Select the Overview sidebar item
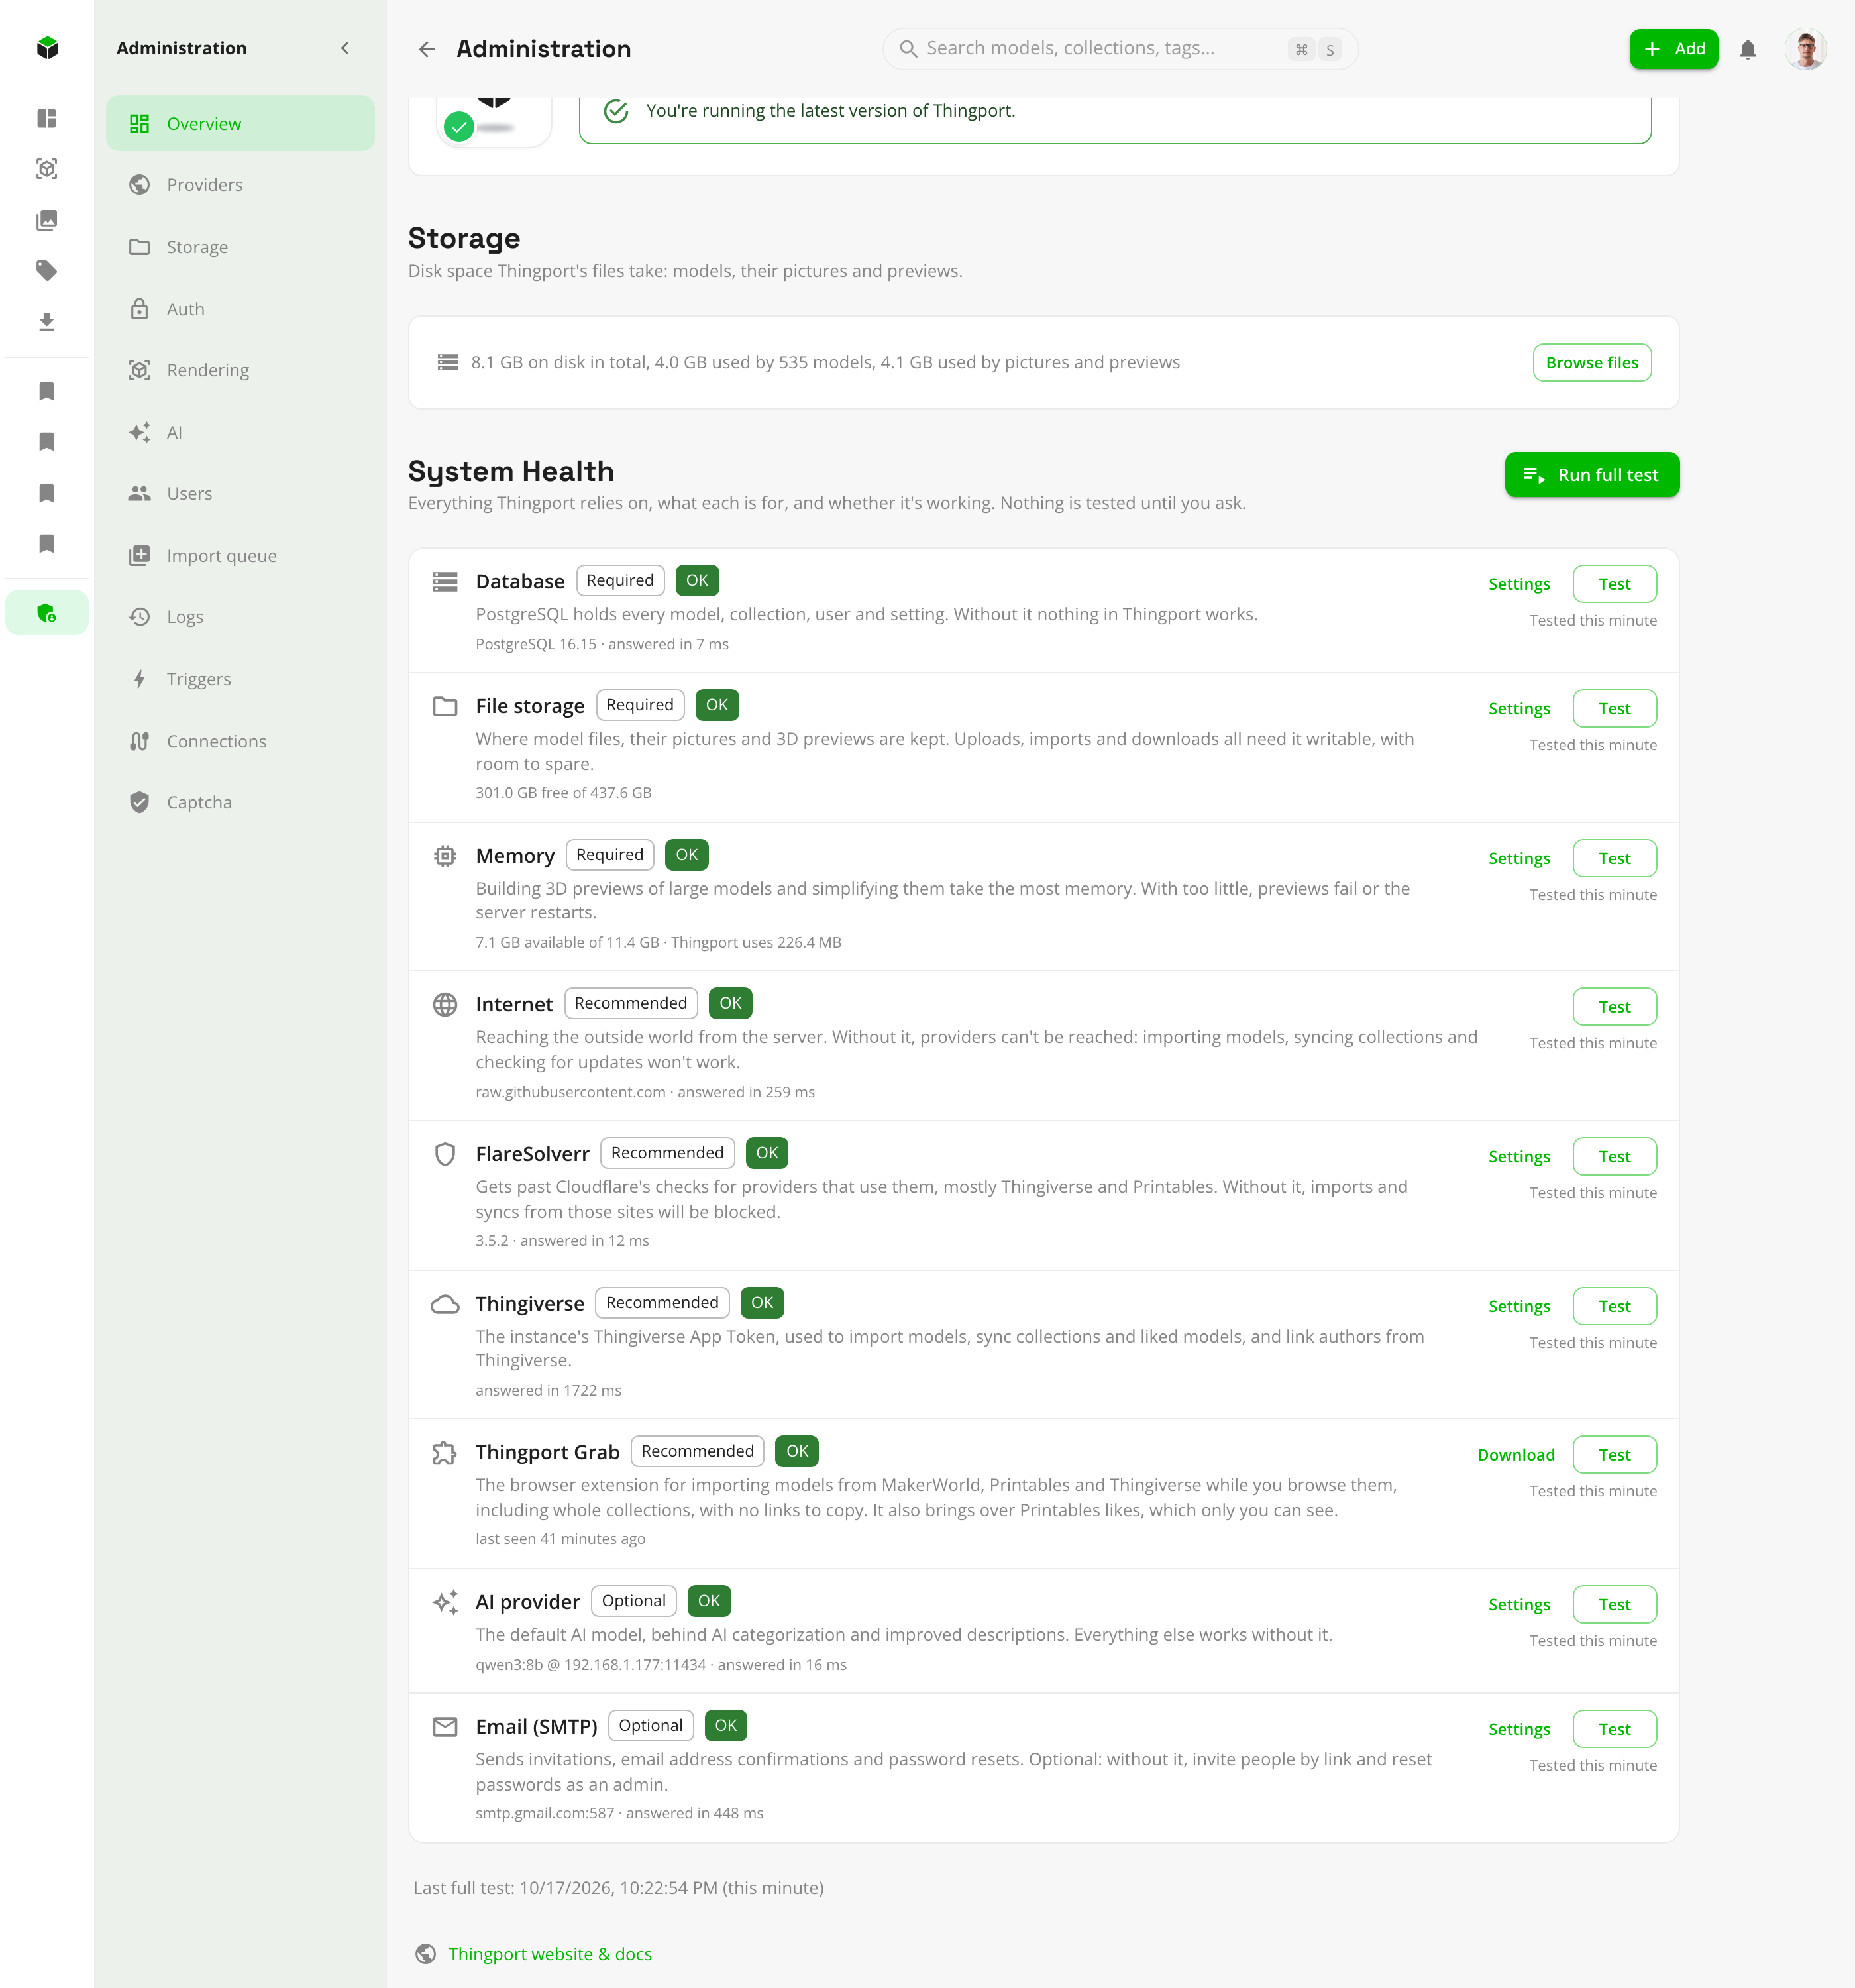Screen dimensions: 1855x1988 240,124
